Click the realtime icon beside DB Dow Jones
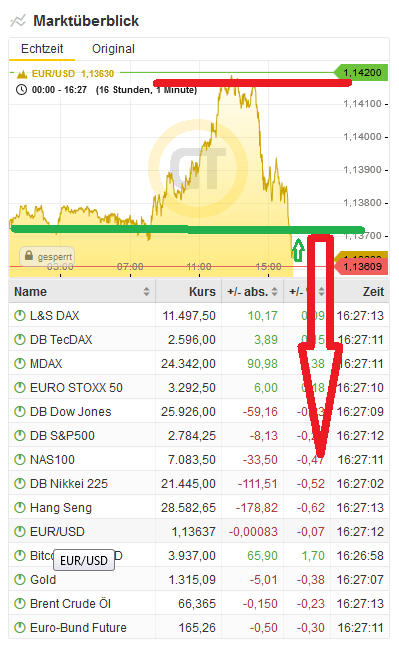The image size is (399, 645). [20, 411]
